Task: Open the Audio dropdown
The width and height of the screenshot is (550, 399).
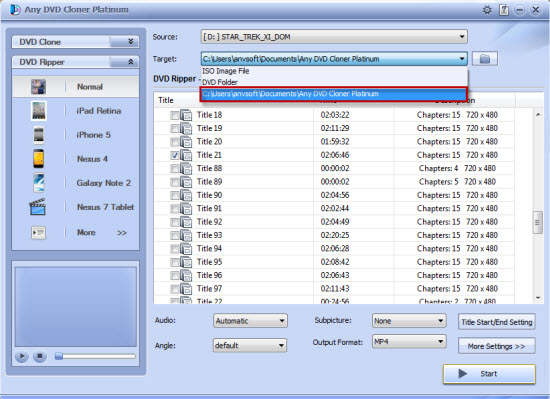Action: (x=250, y=321)
